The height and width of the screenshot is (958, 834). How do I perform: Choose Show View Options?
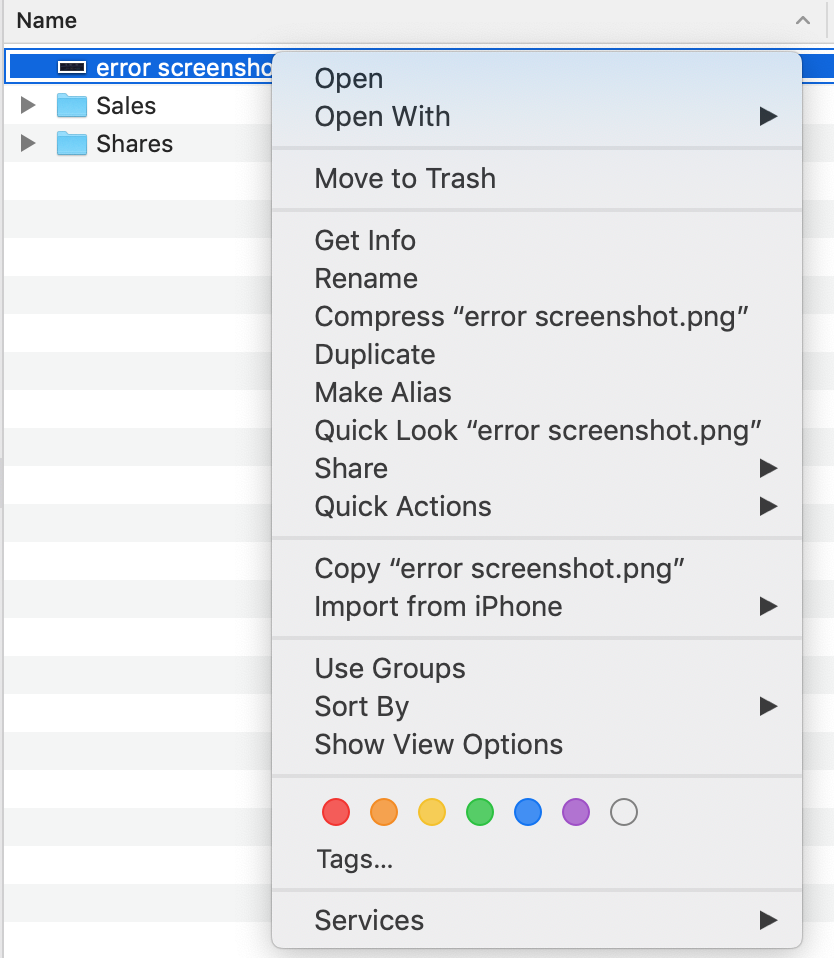click(x=536, y=745)
